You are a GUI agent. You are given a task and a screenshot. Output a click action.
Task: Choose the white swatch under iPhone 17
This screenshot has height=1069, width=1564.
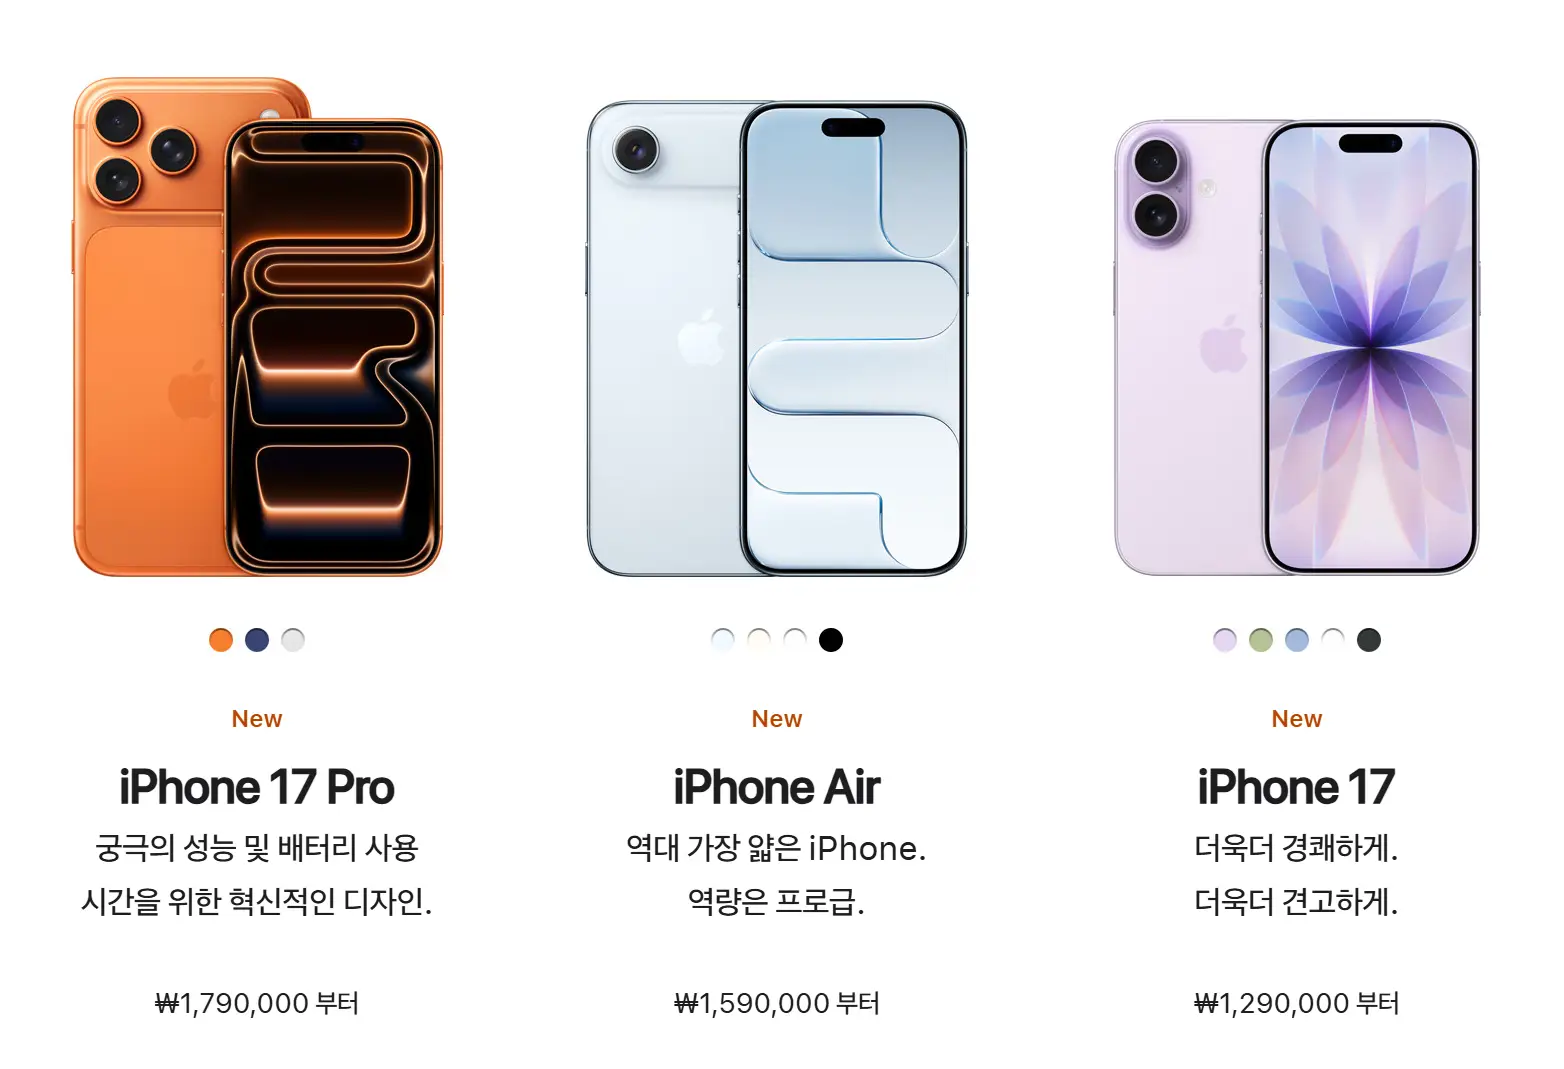point(1333,640)
